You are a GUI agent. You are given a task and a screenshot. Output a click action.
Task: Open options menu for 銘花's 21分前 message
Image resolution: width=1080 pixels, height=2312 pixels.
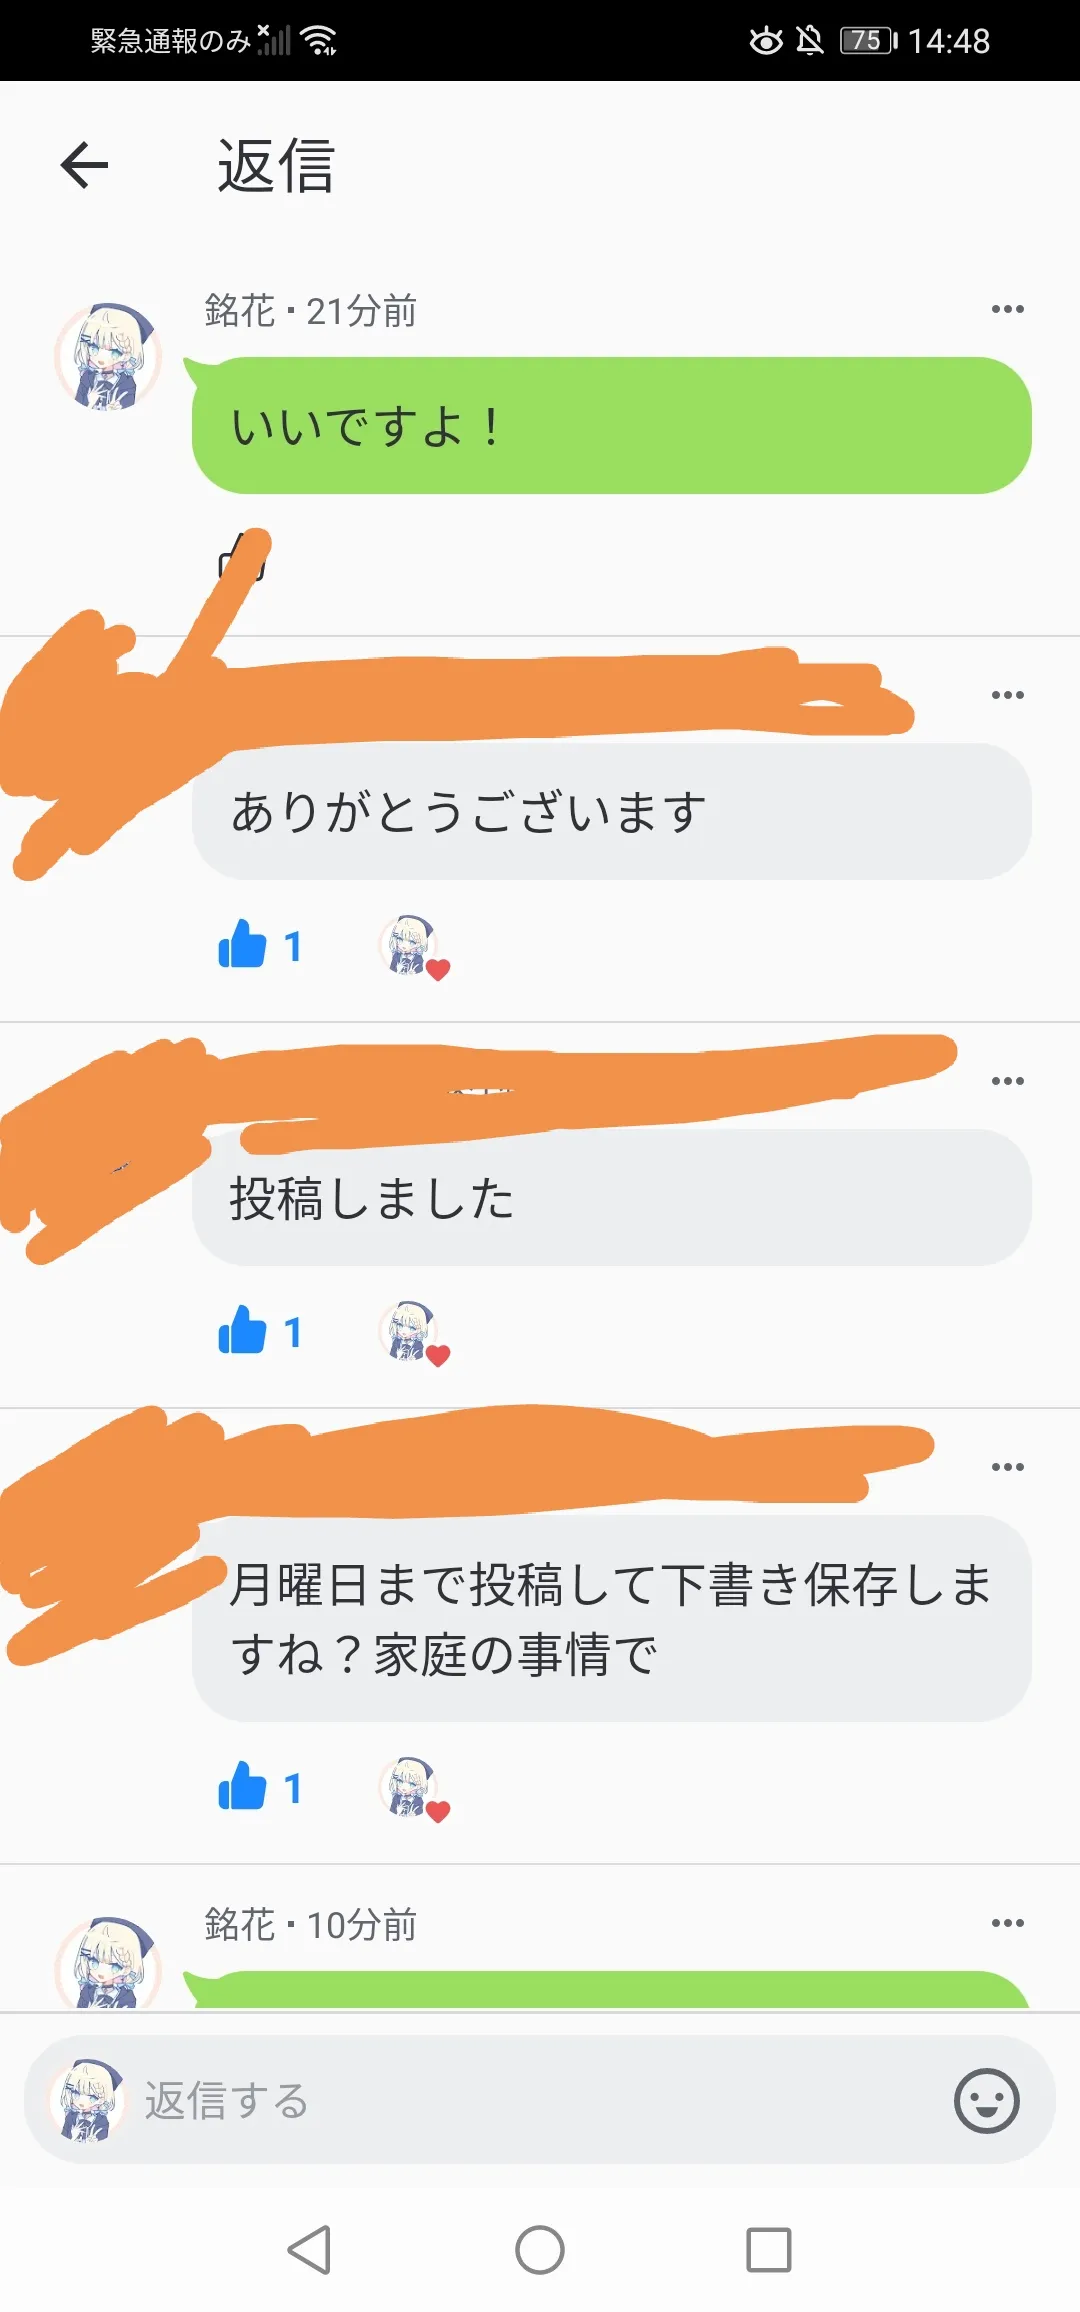pyautogui.click(x=1007, y=309)
